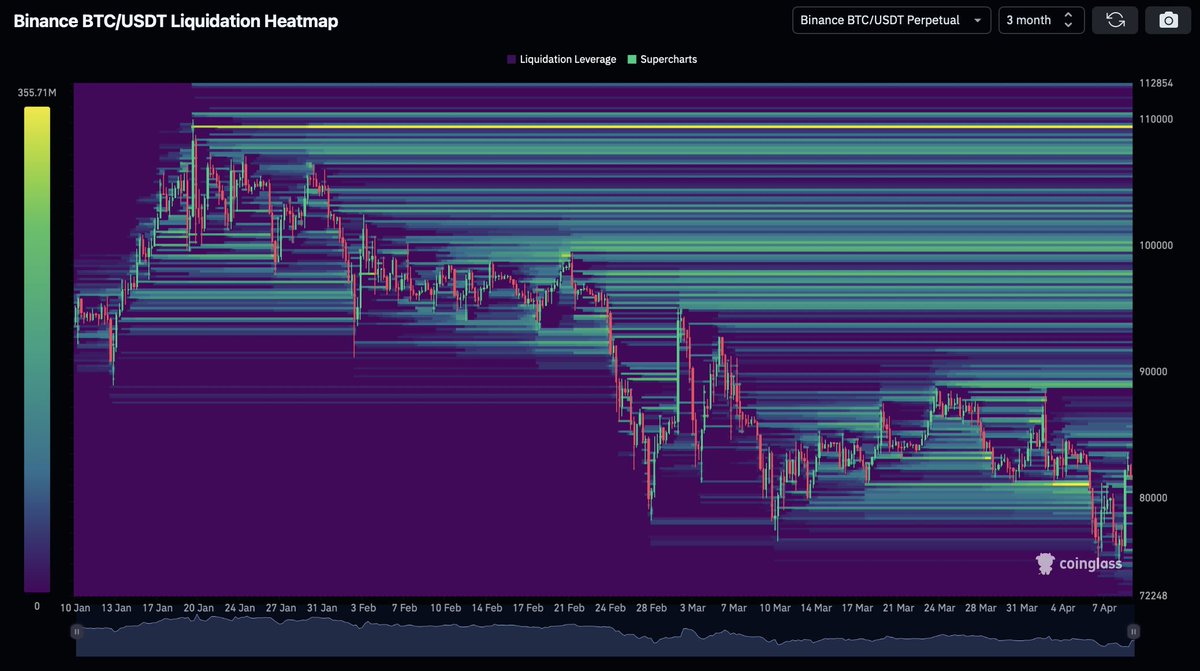The width and height of the screenshot is (1200, 671).
Task: Click the 0 scale minimum label
Action: (x=37, y=606)
